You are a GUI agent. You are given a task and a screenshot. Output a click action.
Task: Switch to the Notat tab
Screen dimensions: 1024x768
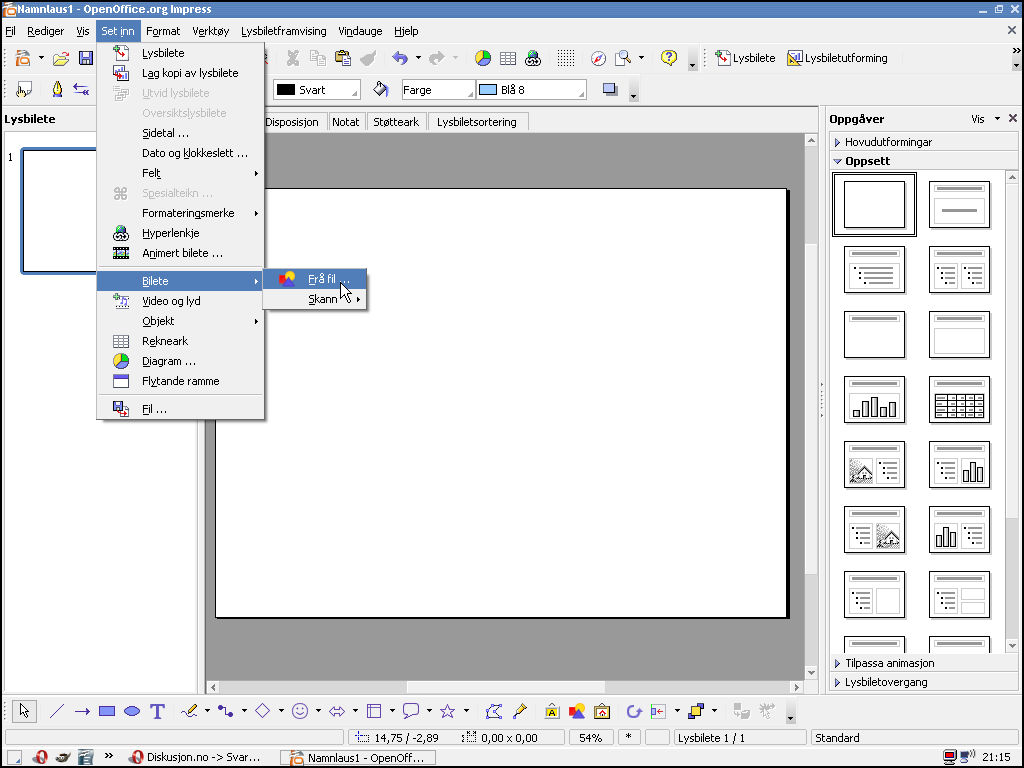coord(345,122)
